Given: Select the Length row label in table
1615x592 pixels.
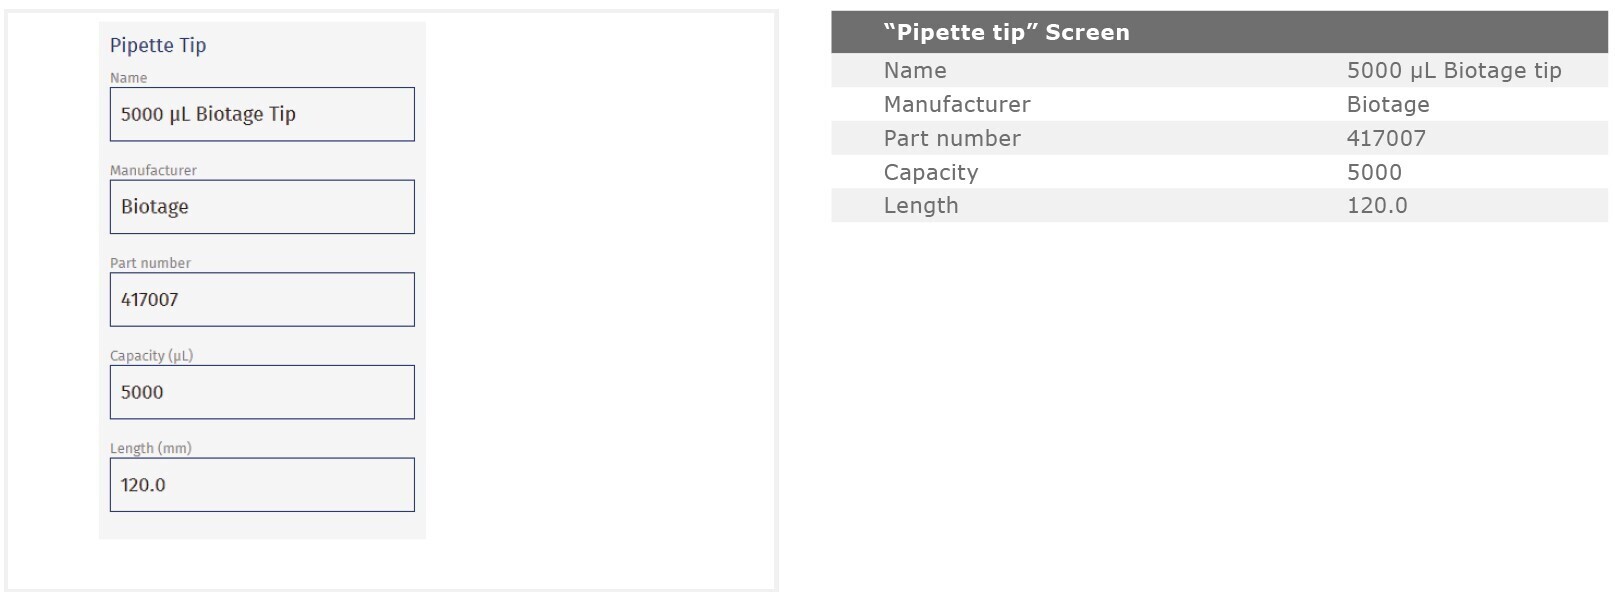Looking at the screenshot, I should click(x=920, y=205).
